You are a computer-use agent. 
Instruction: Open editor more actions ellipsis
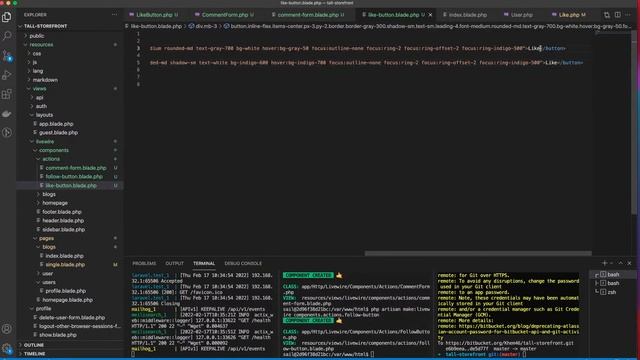point(629,15)
